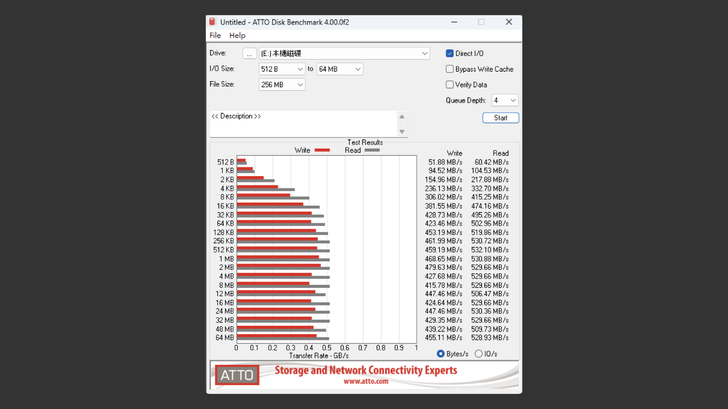This screenshot has height=409, width=728.
Task: Open the File menu
Action: pyautogui.click(x=215, y=36)
